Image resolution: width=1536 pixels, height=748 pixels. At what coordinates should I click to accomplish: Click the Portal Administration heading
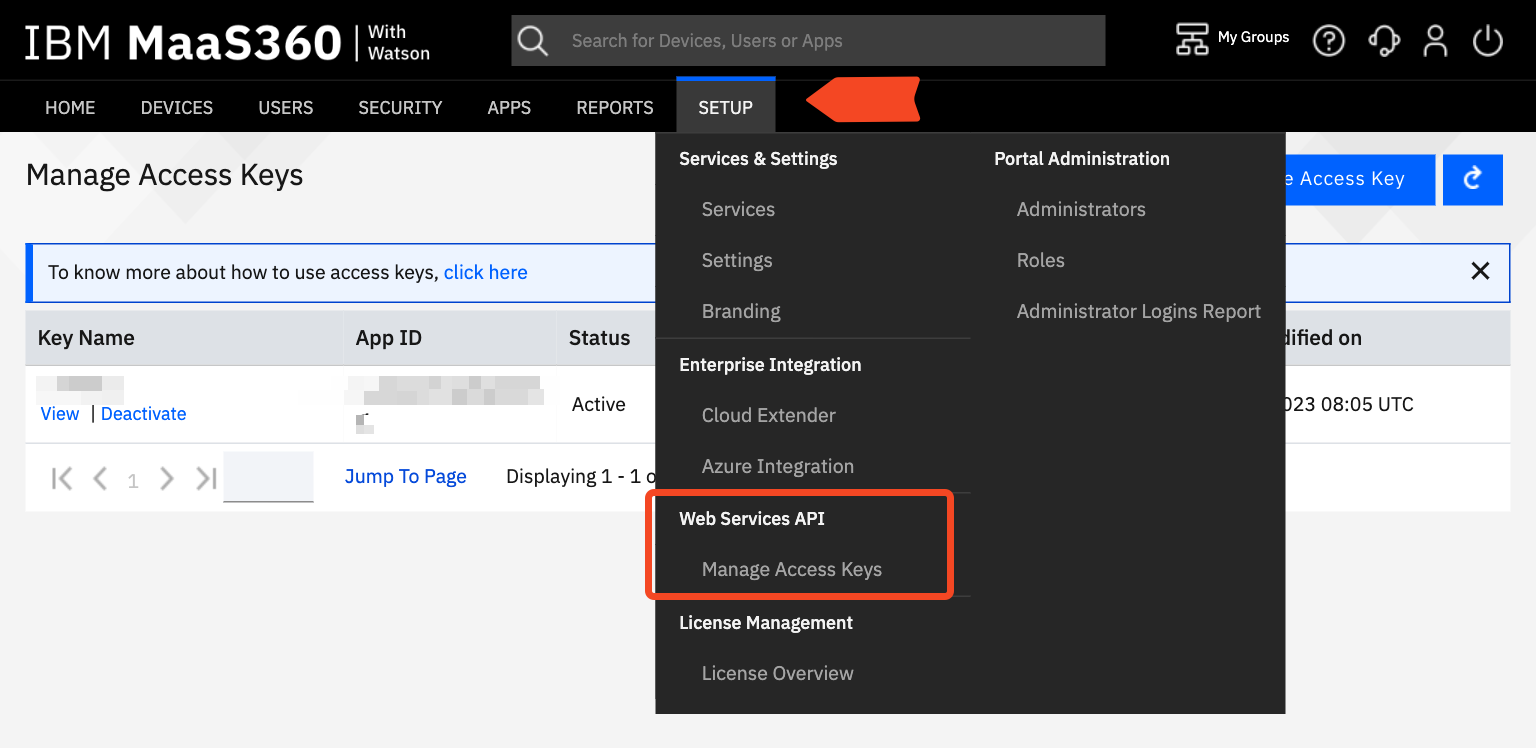click(1082, 158)
